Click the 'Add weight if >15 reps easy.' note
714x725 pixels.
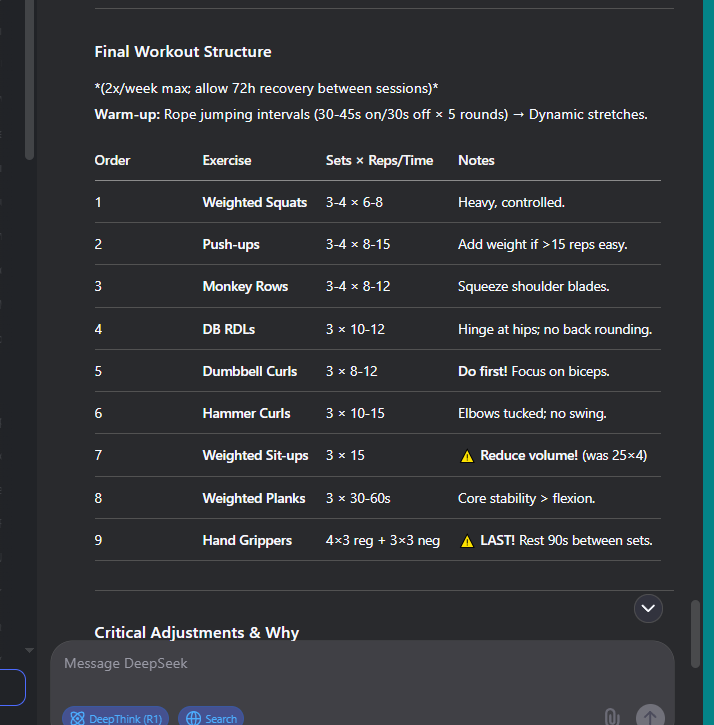click(542, 244)
